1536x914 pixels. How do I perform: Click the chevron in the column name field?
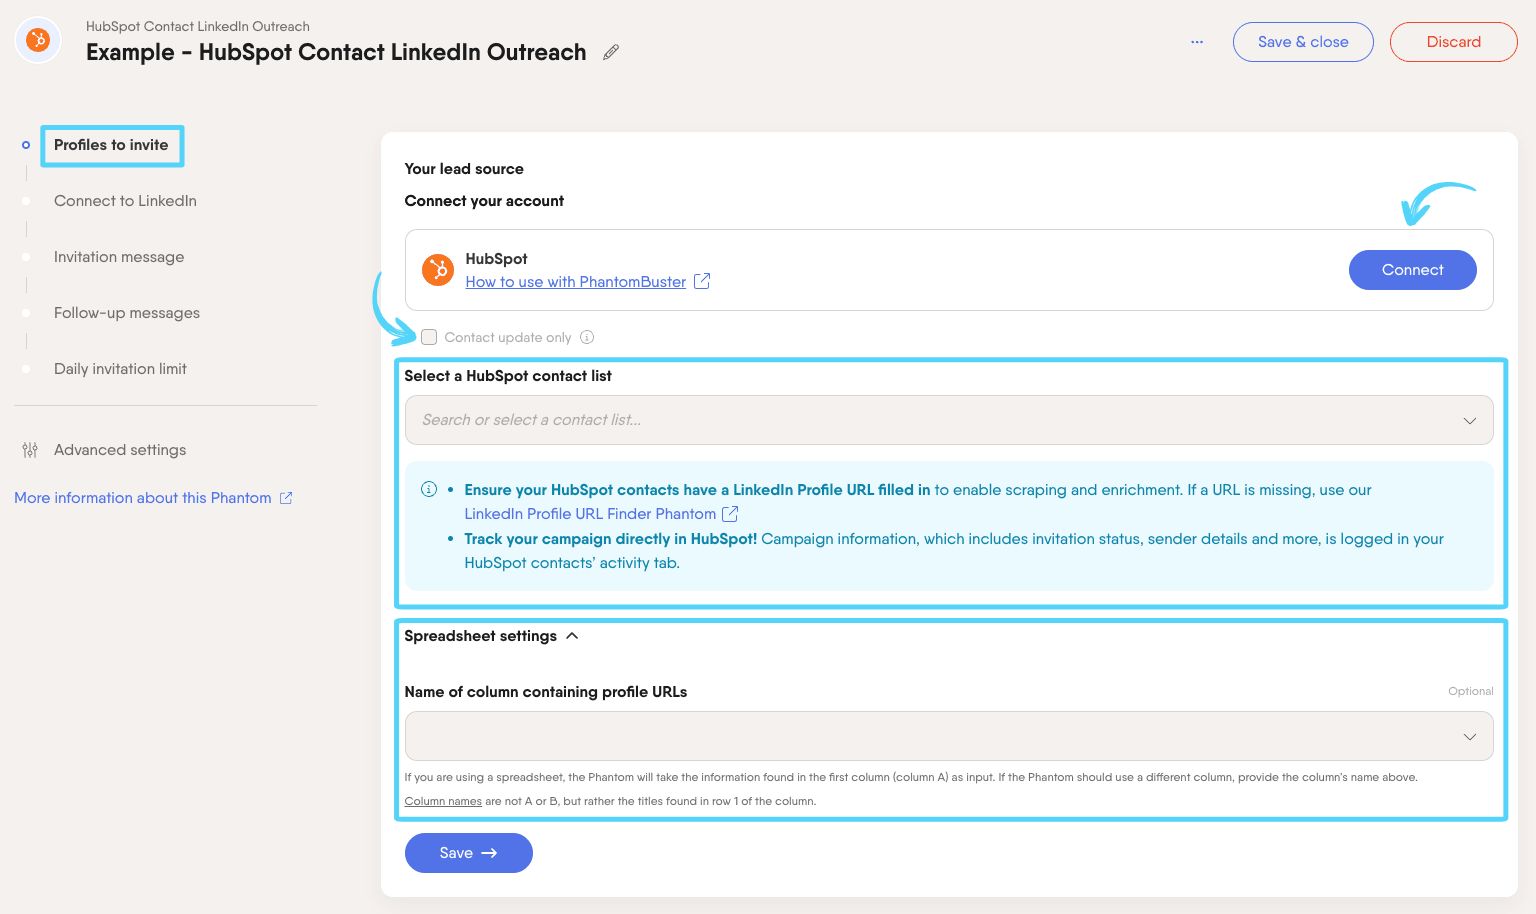click(1469, 737)
